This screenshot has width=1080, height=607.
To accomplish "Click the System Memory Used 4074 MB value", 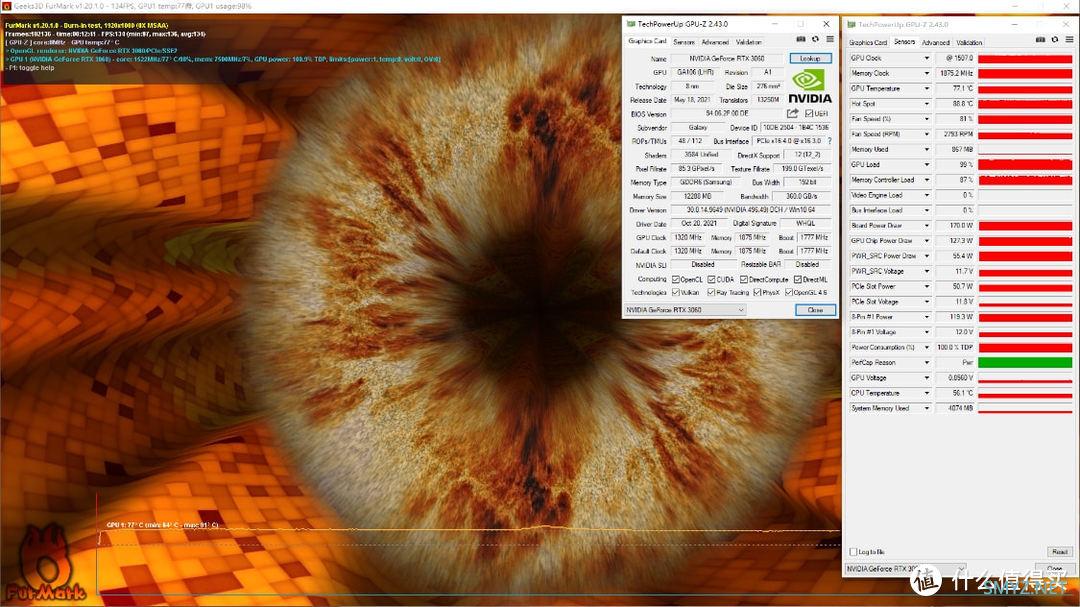I will pos(956,409).
